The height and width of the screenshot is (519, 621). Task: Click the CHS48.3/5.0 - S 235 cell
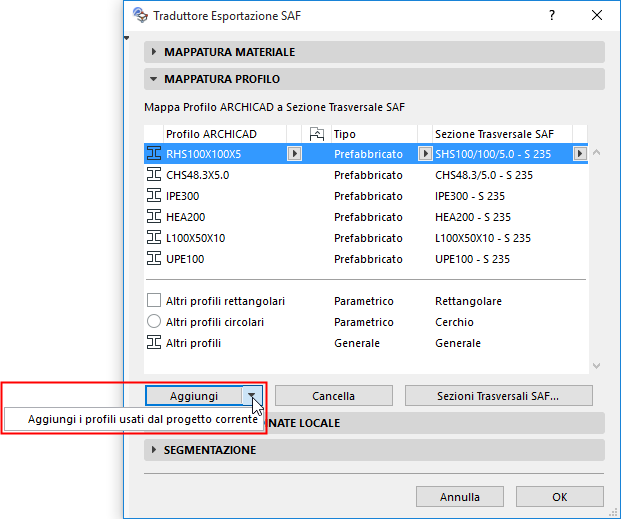(x=484, y=175)
